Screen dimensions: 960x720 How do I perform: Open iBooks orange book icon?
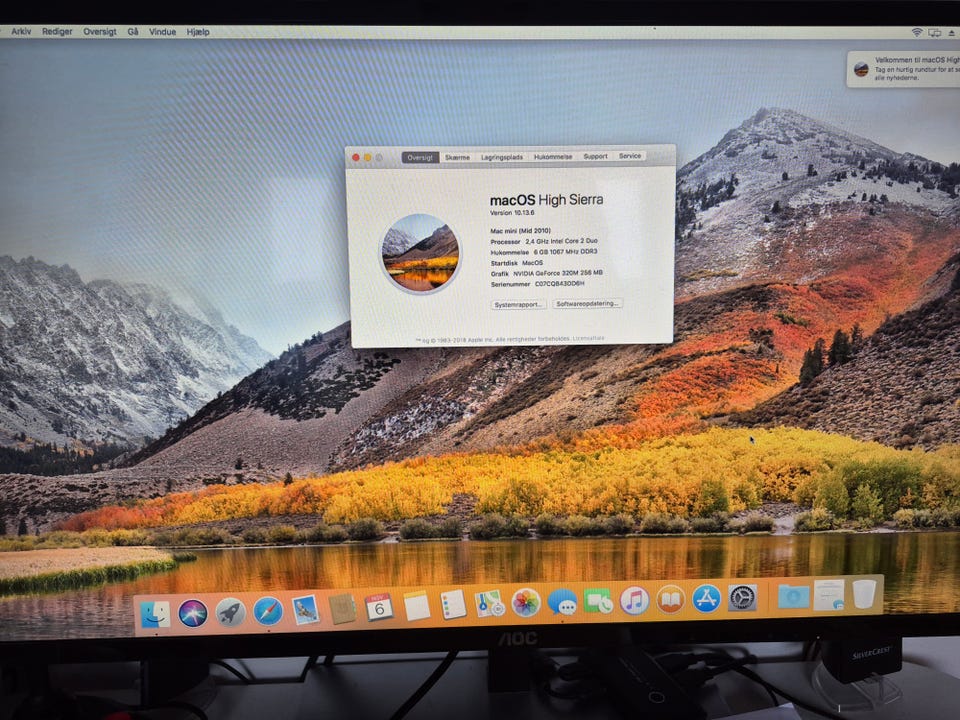pos(670,599)
